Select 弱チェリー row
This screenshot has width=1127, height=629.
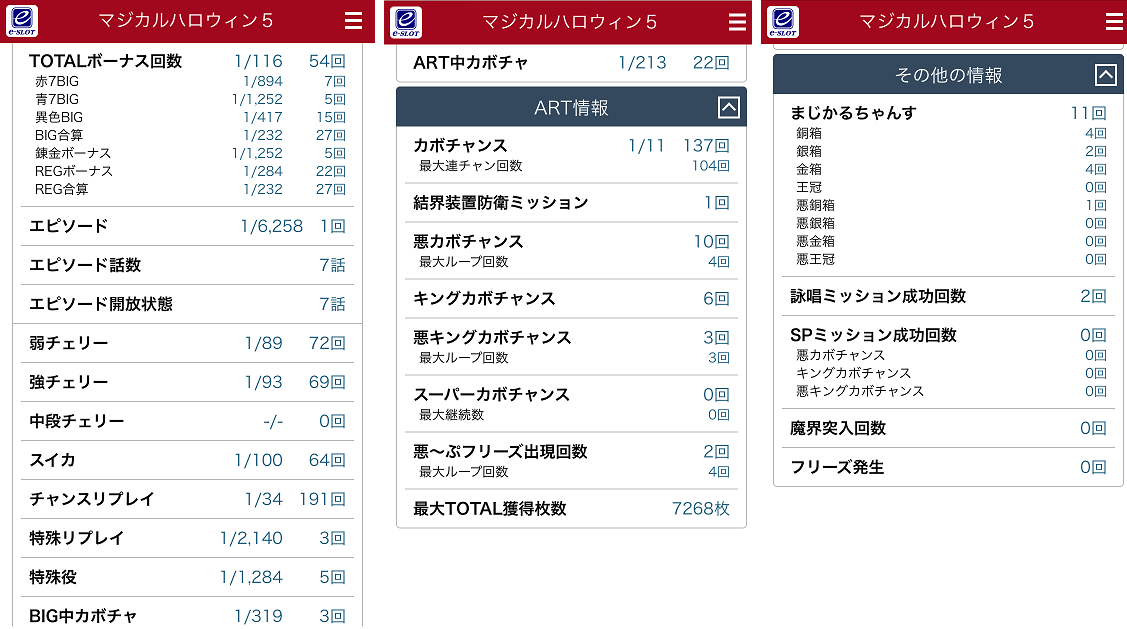[x=187, y=344]
